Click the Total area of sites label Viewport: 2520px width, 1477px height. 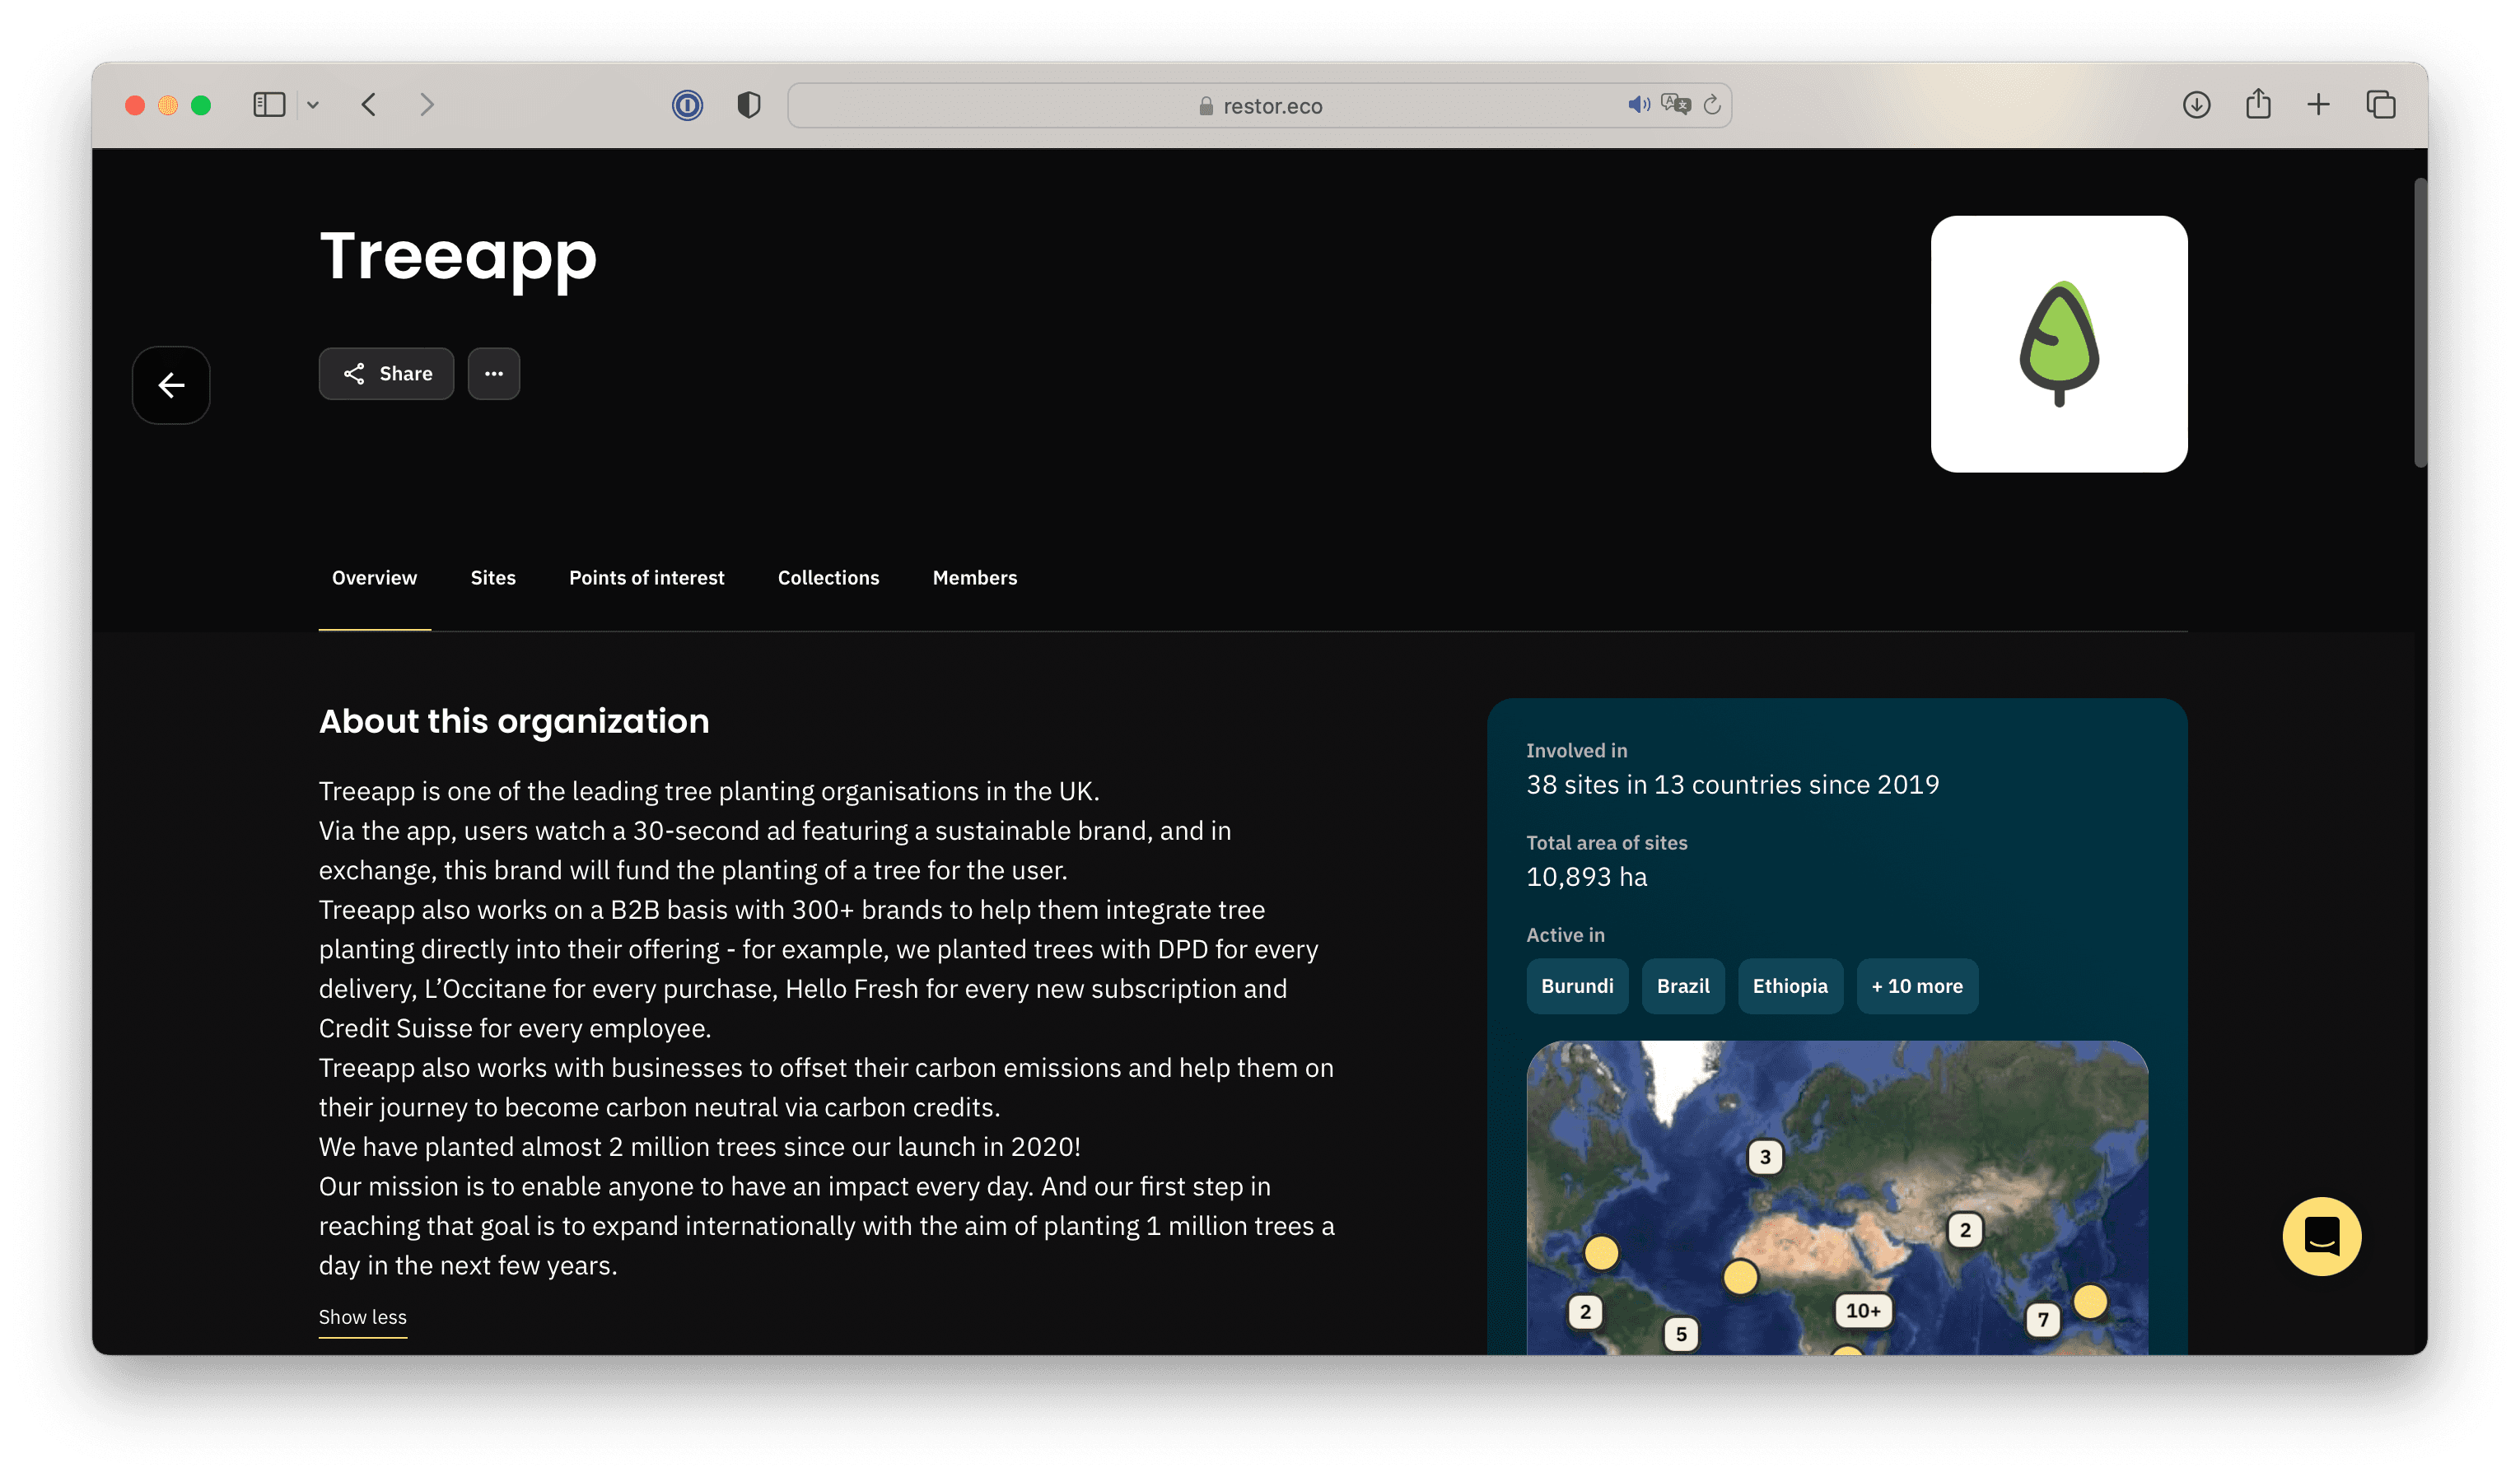click(x=1606, y=843)
